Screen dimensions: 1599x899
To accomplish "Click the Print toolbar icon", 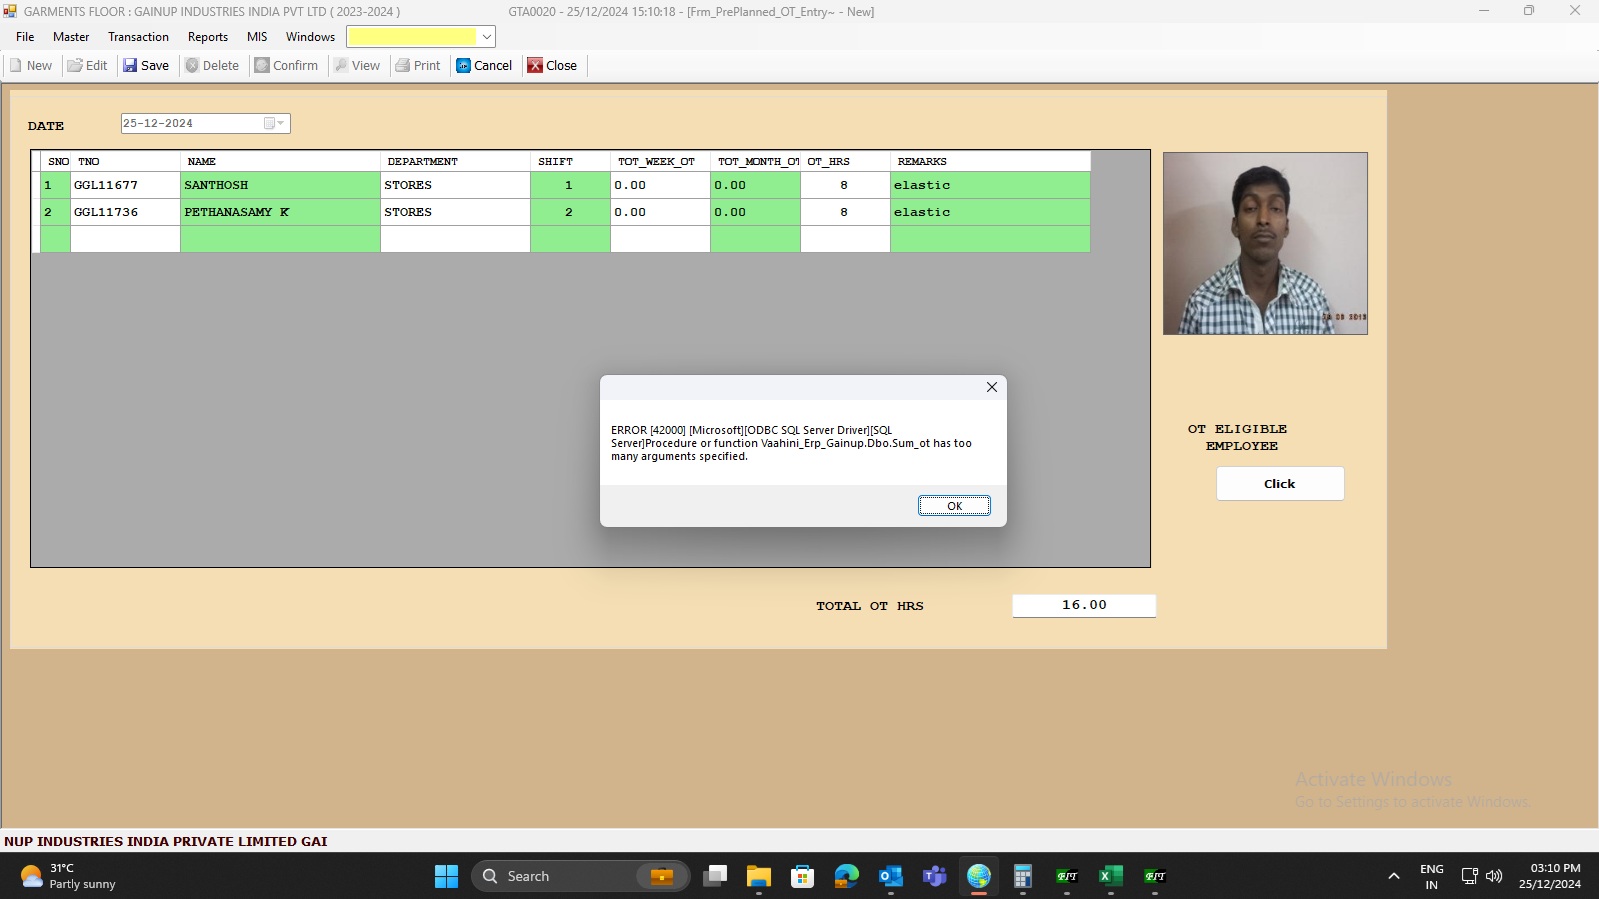I will (403, 66).
